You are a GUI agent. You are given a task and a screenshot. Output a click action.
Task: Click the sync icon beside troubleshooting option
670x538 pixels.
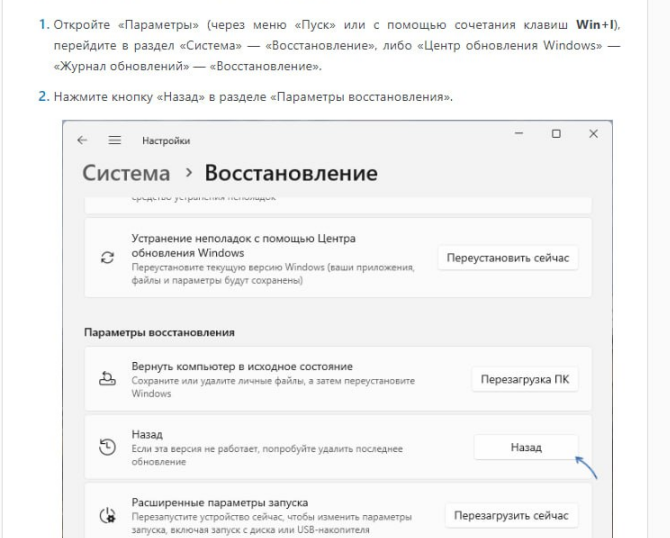(x=108, y=258)
